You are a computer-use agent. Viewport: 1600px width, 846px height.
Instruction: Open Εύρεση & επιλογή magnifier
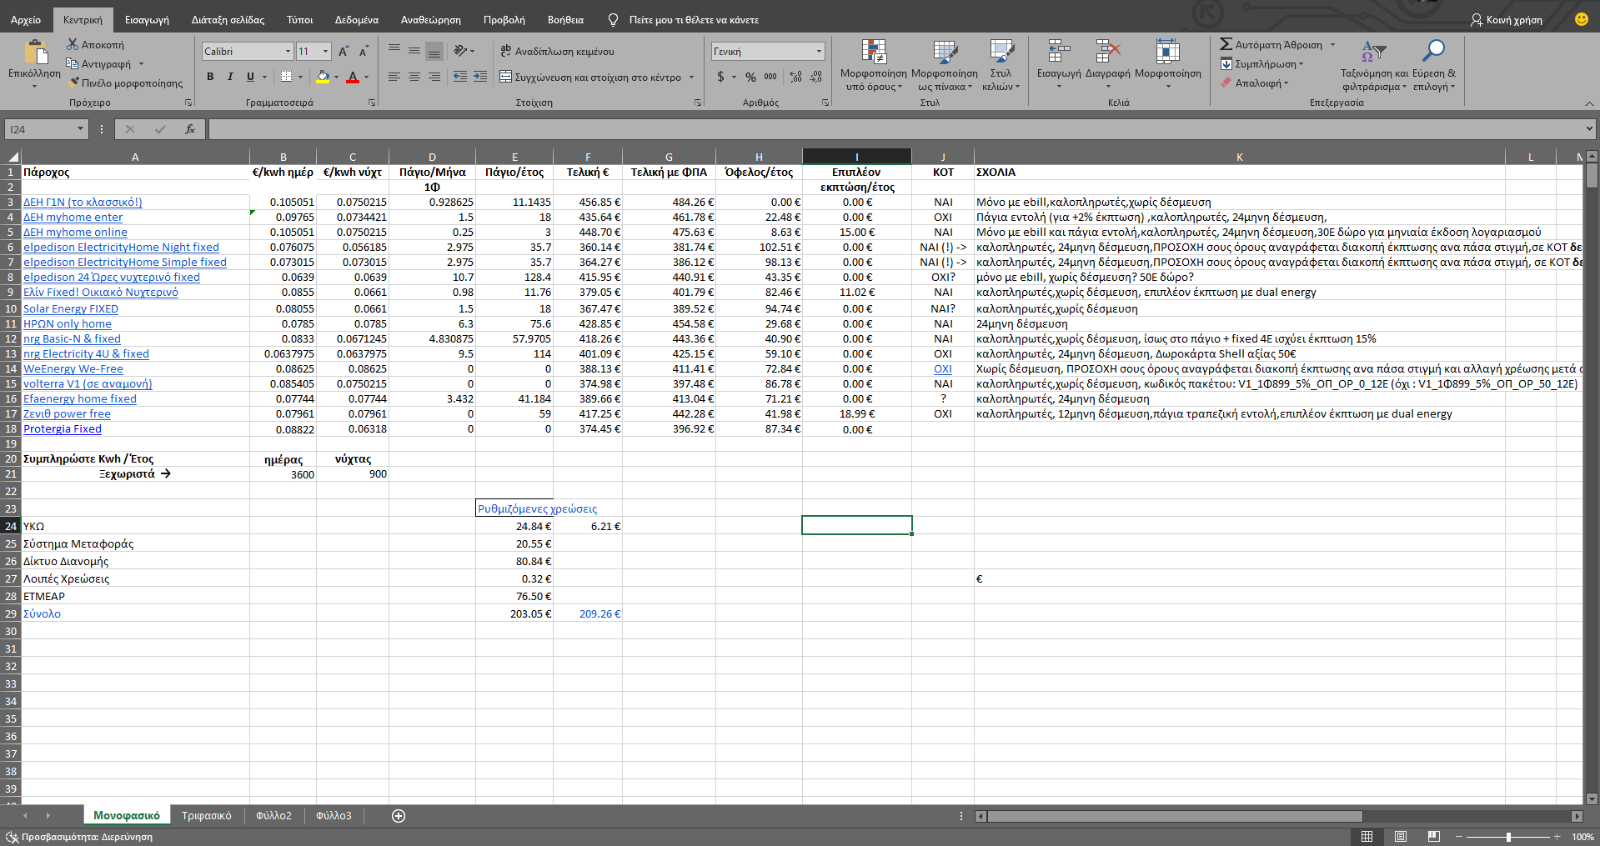(x=1434, y=66)
